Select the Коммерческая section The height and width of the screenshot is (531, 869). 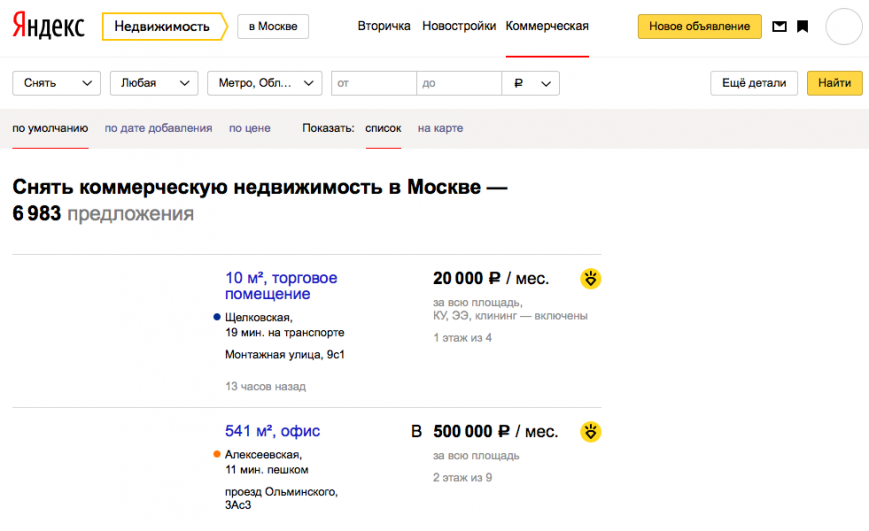(547, 26)
